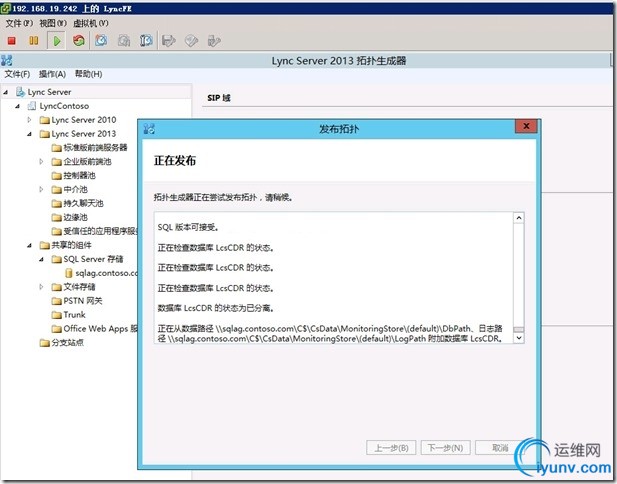Click the SIP 域 heading
This screenshot has width=617, height=484.
point(219,98)
